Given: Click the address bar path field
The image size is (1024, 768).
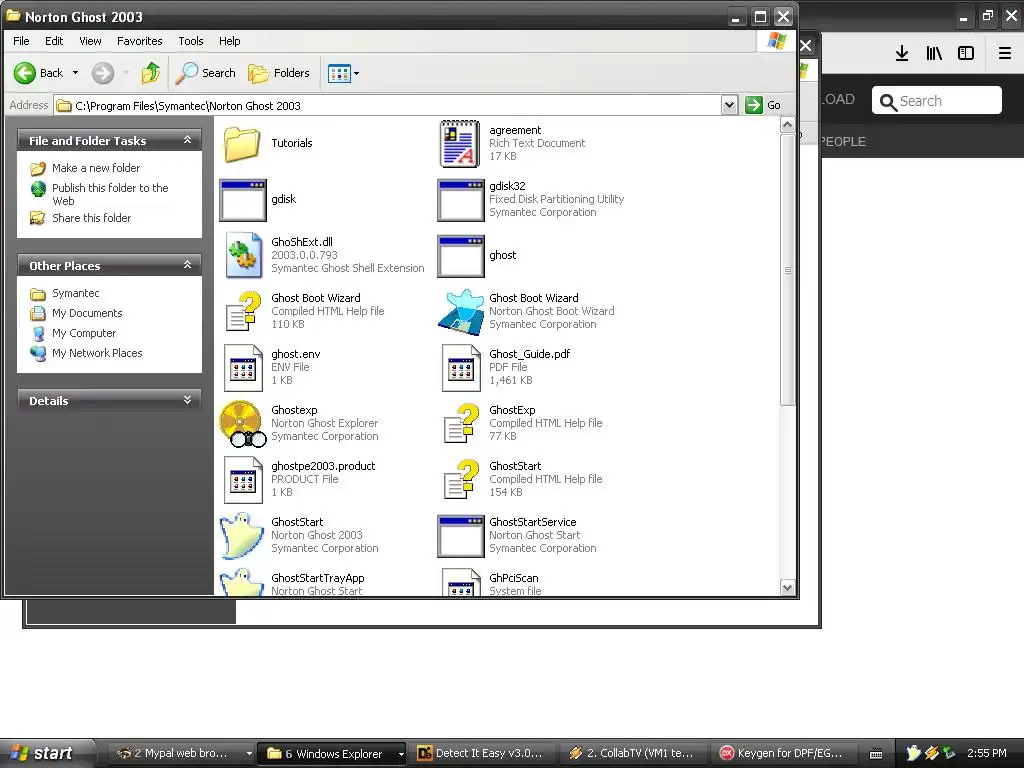Looking at the screenshot, I should click(388, 105).
